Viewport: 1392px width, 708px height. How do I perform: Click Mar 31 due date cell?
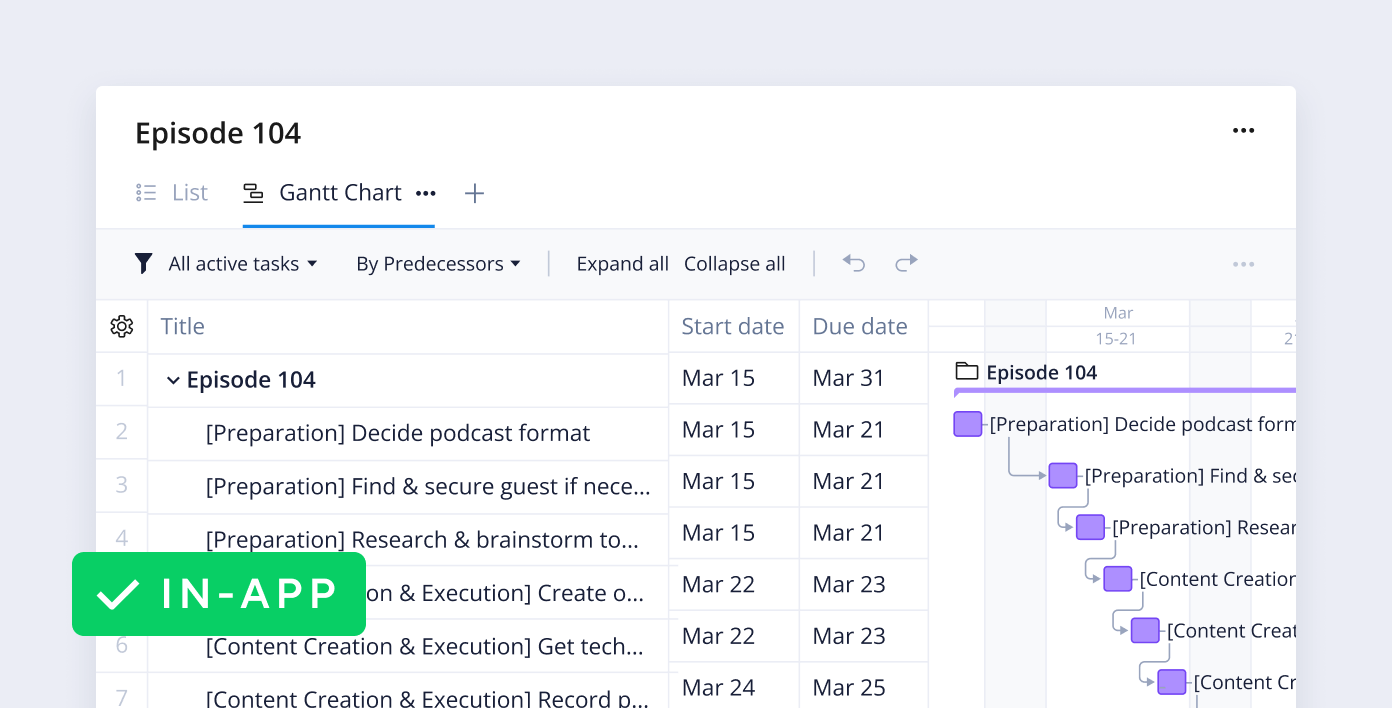tap(848, 378)
